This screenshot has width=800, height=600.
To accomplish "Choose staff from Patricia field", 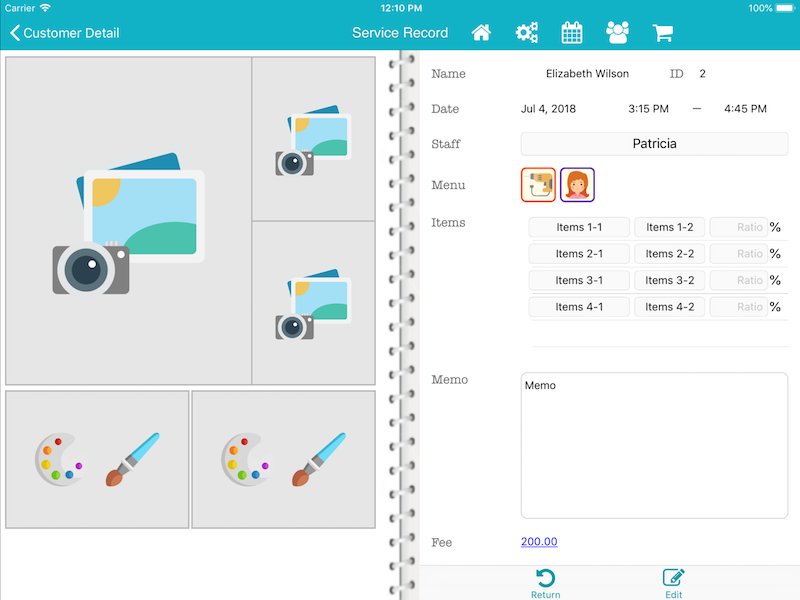I will tap(654, 144).
